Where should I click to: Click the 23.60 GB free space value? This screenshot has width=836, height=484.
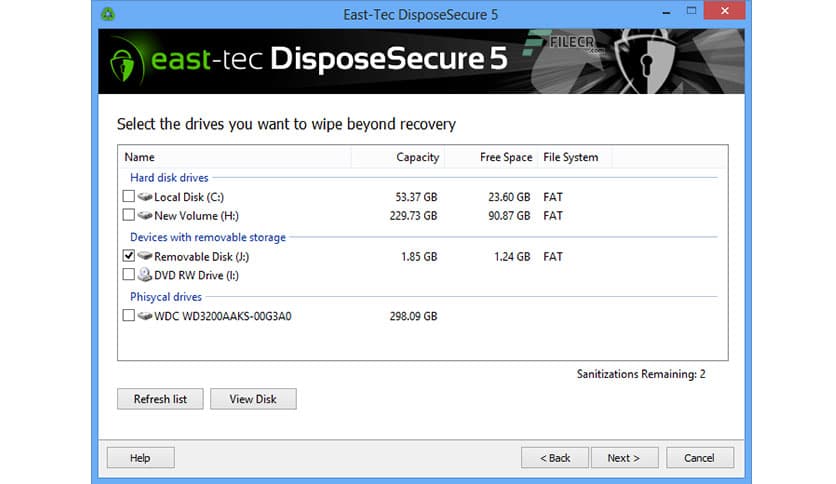(509, 197)
